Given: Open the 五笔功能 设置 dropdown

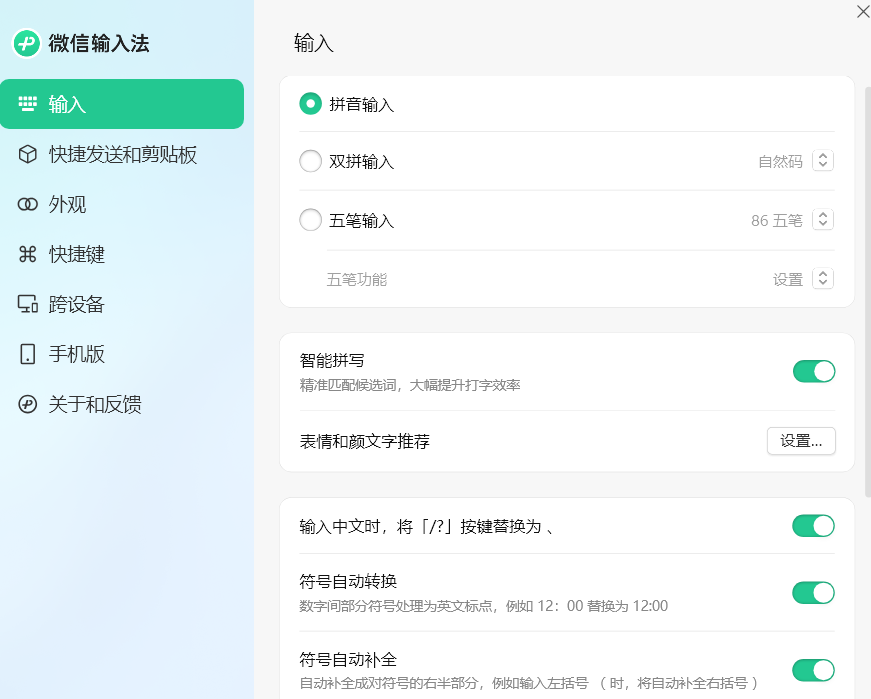Looking at the screenshot, I should pyautogui.click(x=823, y=278).
